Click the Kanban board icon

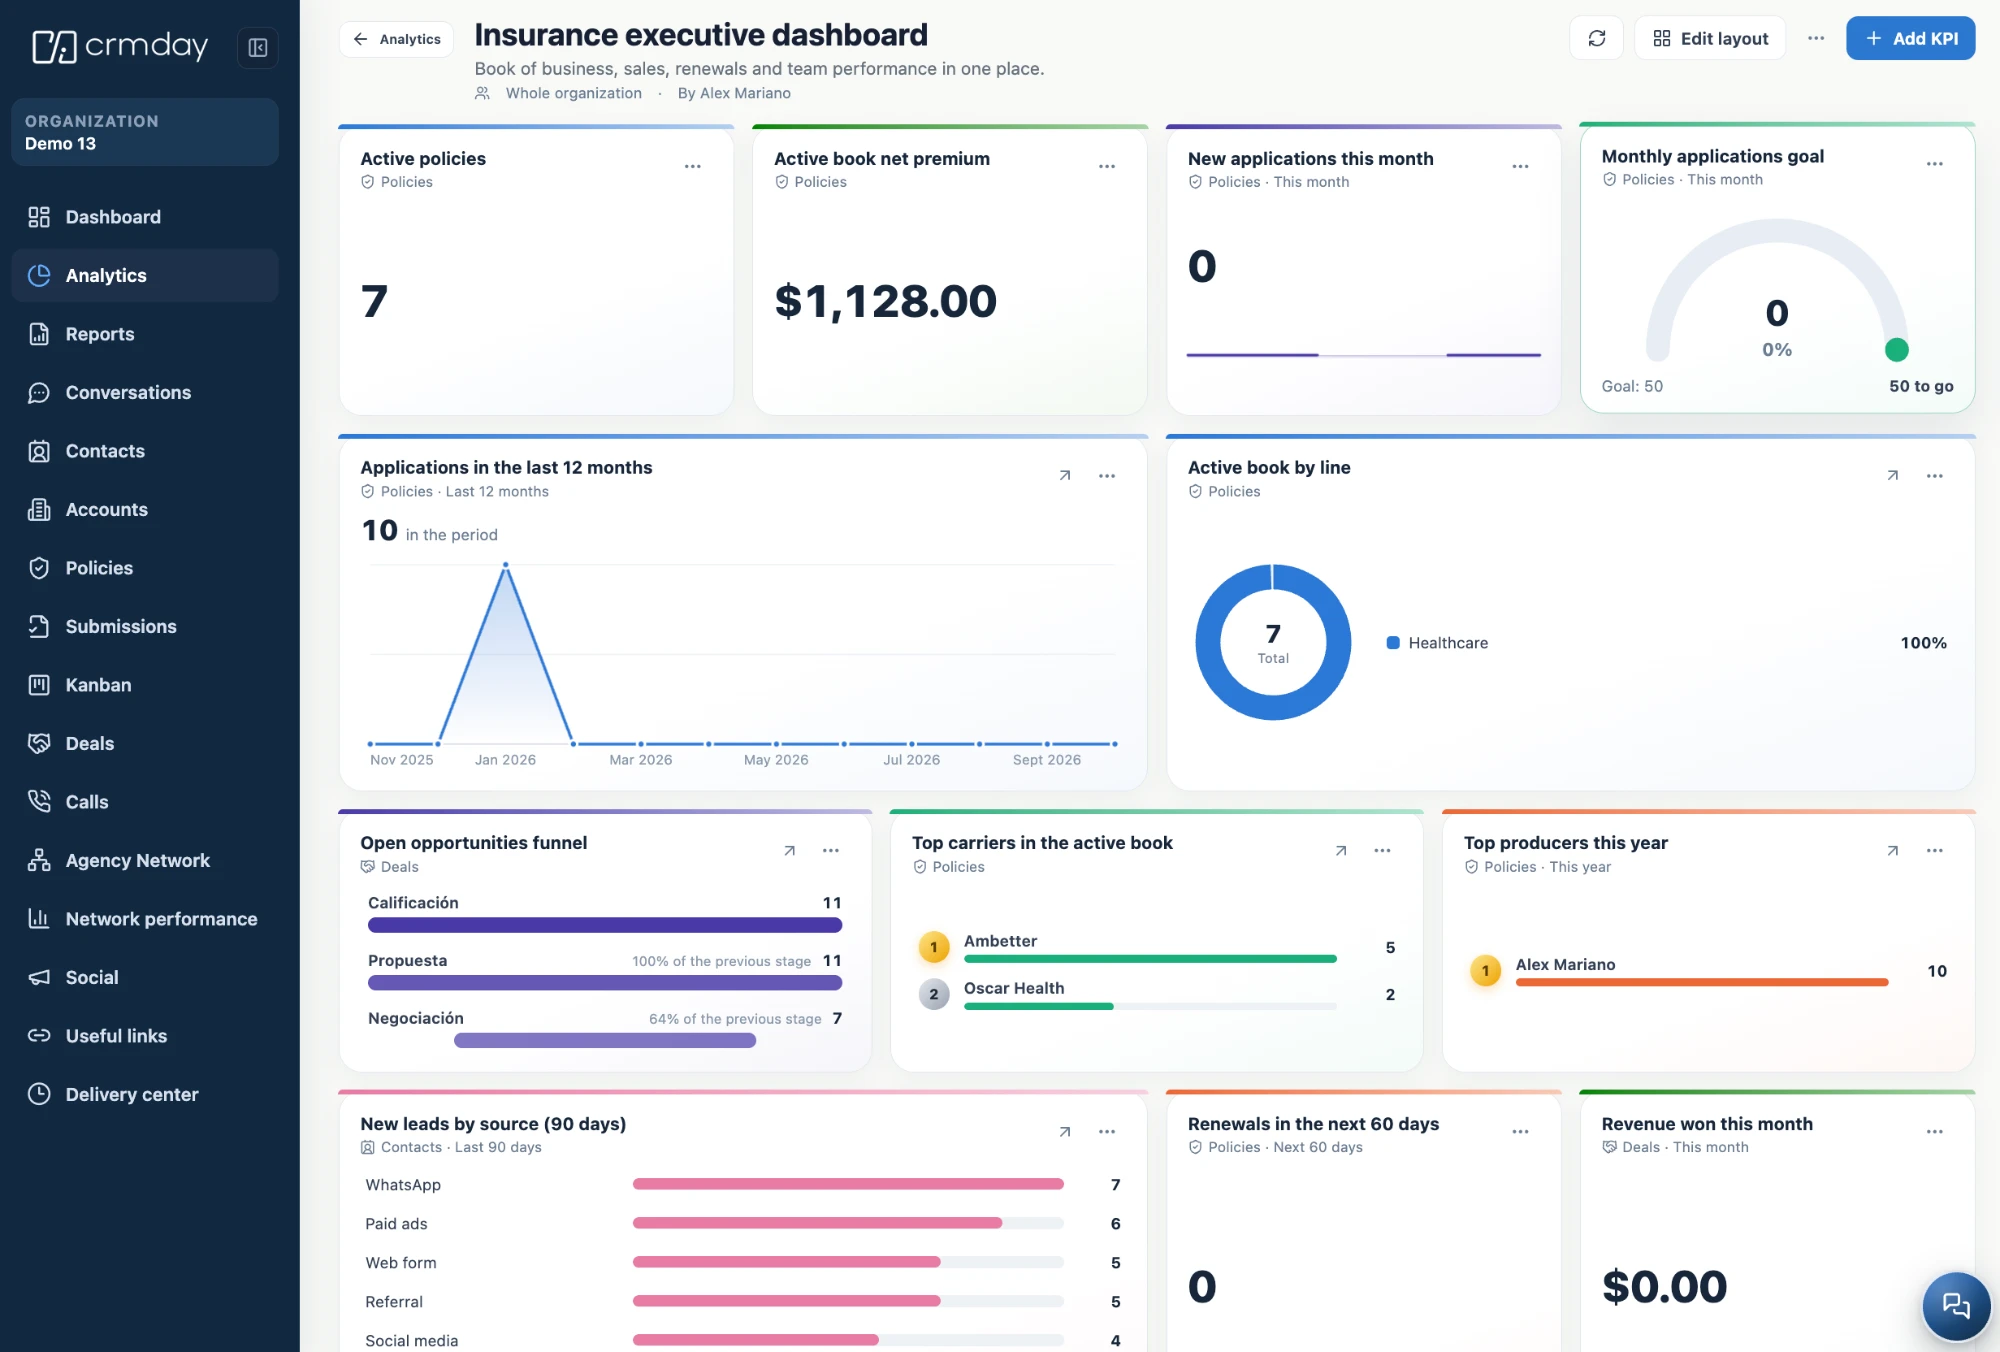click(39, 685)
